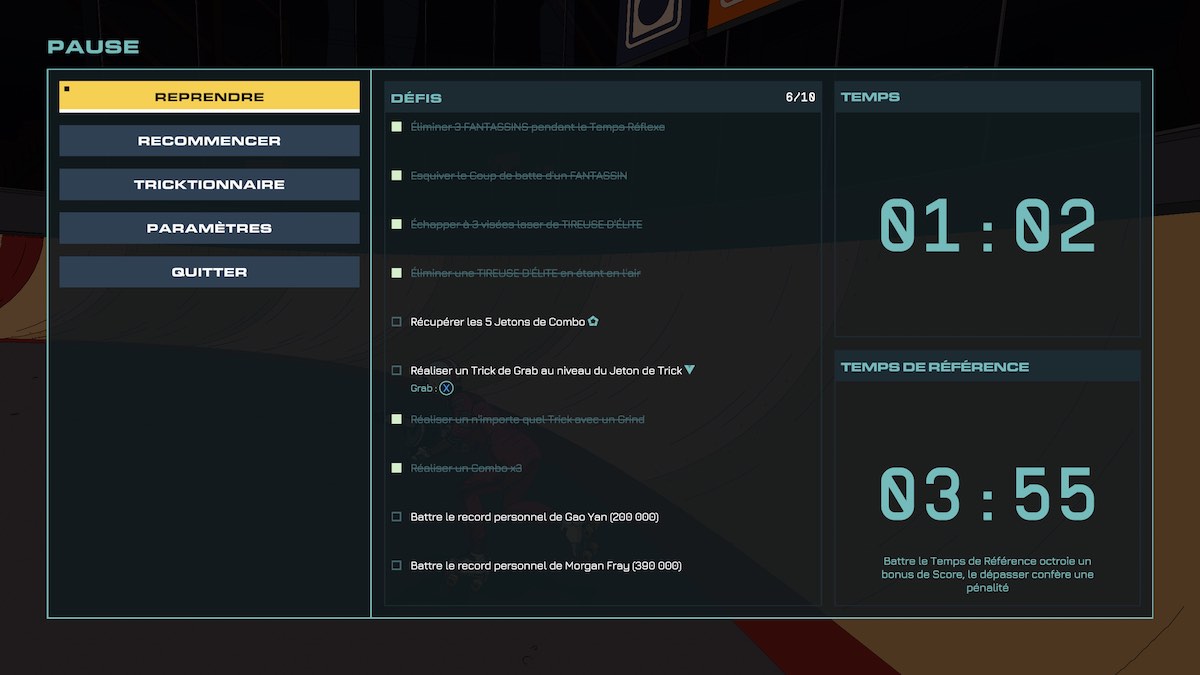Click checkbox for Échapper à 3 visées laser
The width and height of the screenshot is (1200, 675).
pos(397,224)
